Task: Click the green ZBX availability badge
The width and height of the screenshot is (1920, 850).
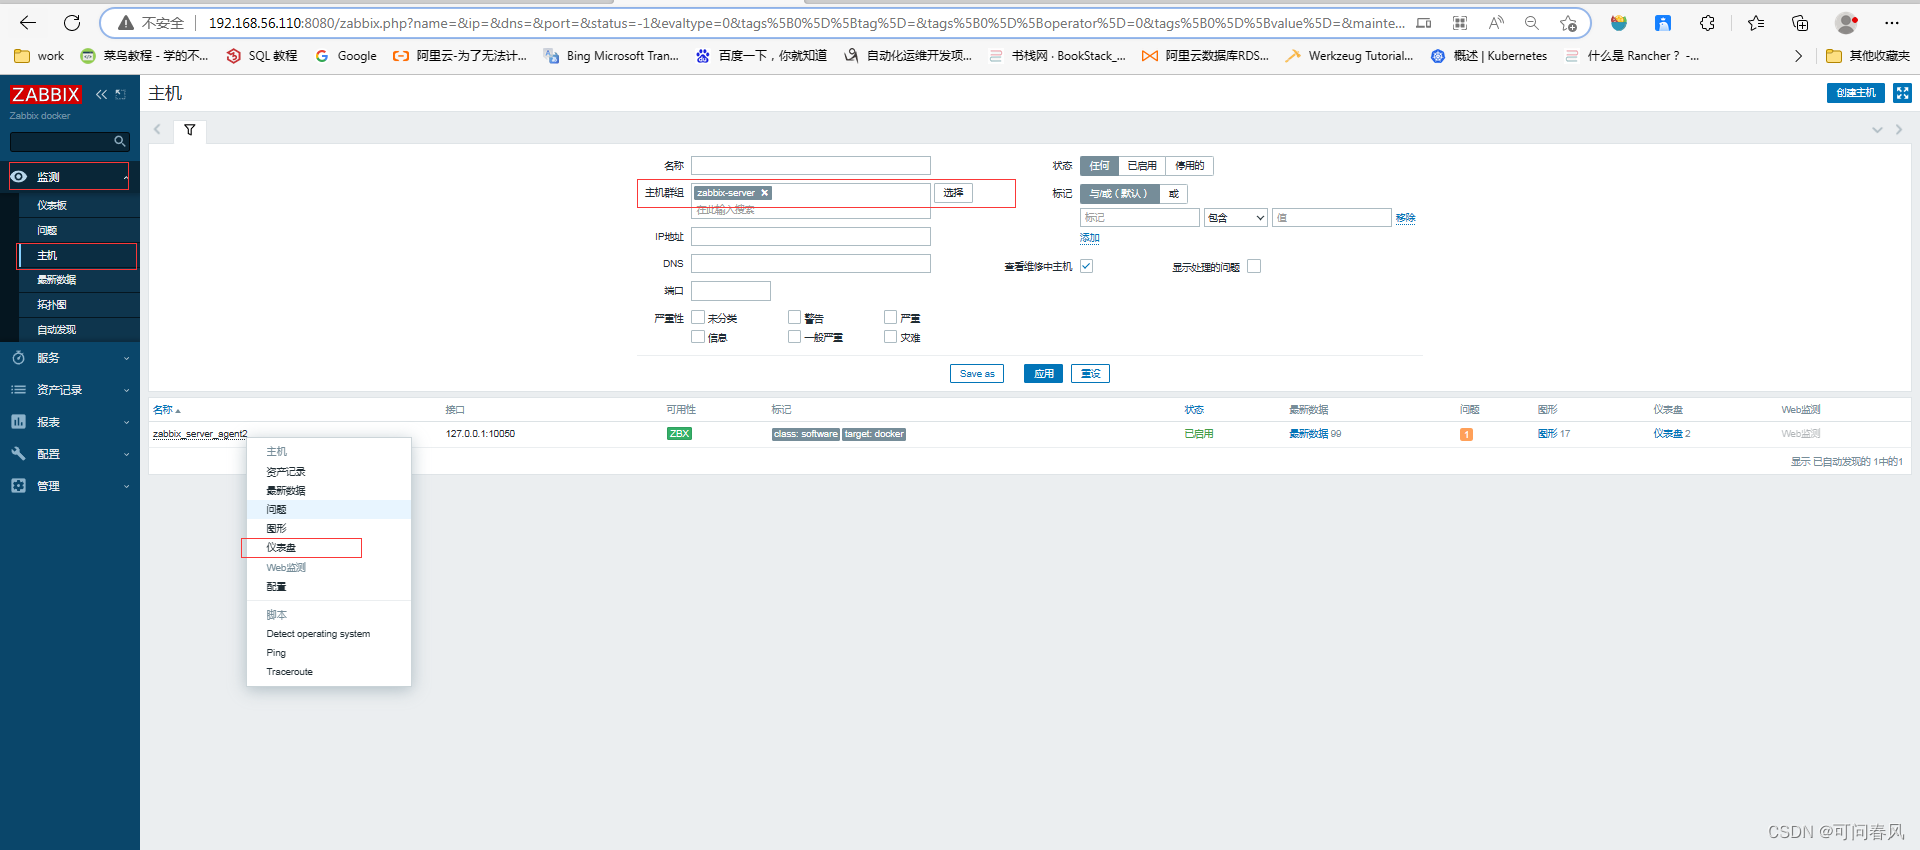Action: click(679, 434)
